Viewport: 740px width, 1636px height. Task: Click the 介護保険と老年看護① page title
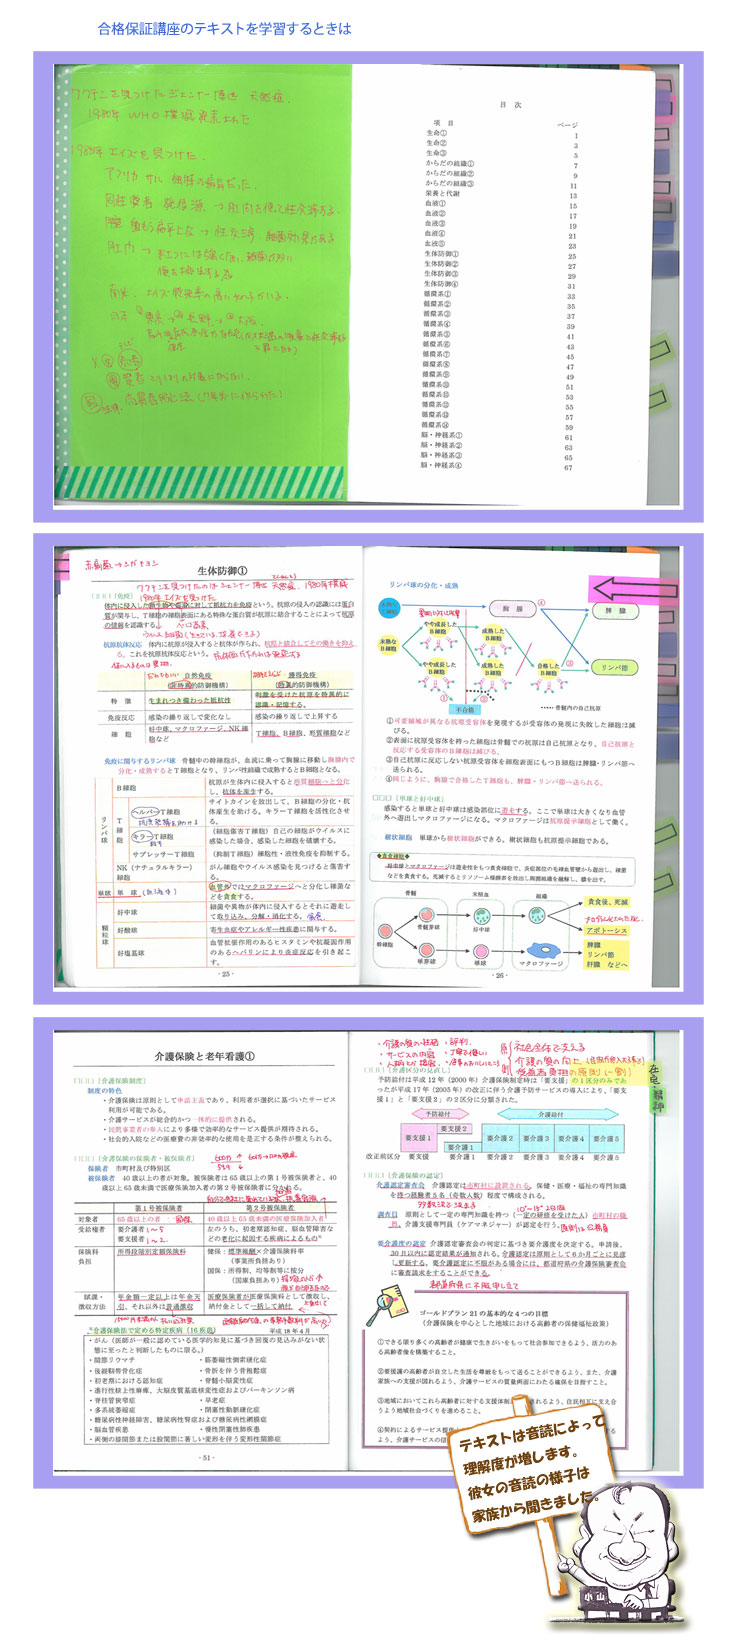tap(204, 1056)
